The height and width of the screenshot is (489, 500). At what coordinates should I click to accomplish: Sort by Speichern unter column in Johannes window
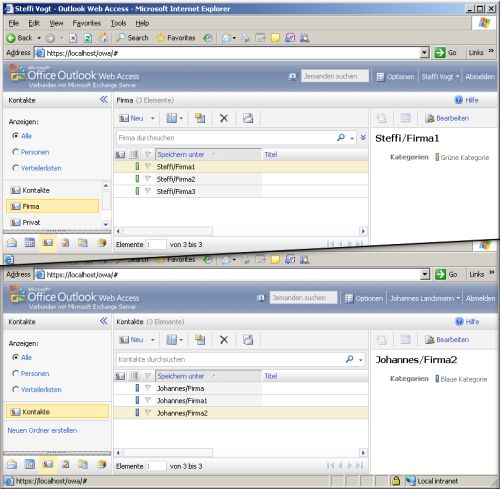click(x=208, y=376)
